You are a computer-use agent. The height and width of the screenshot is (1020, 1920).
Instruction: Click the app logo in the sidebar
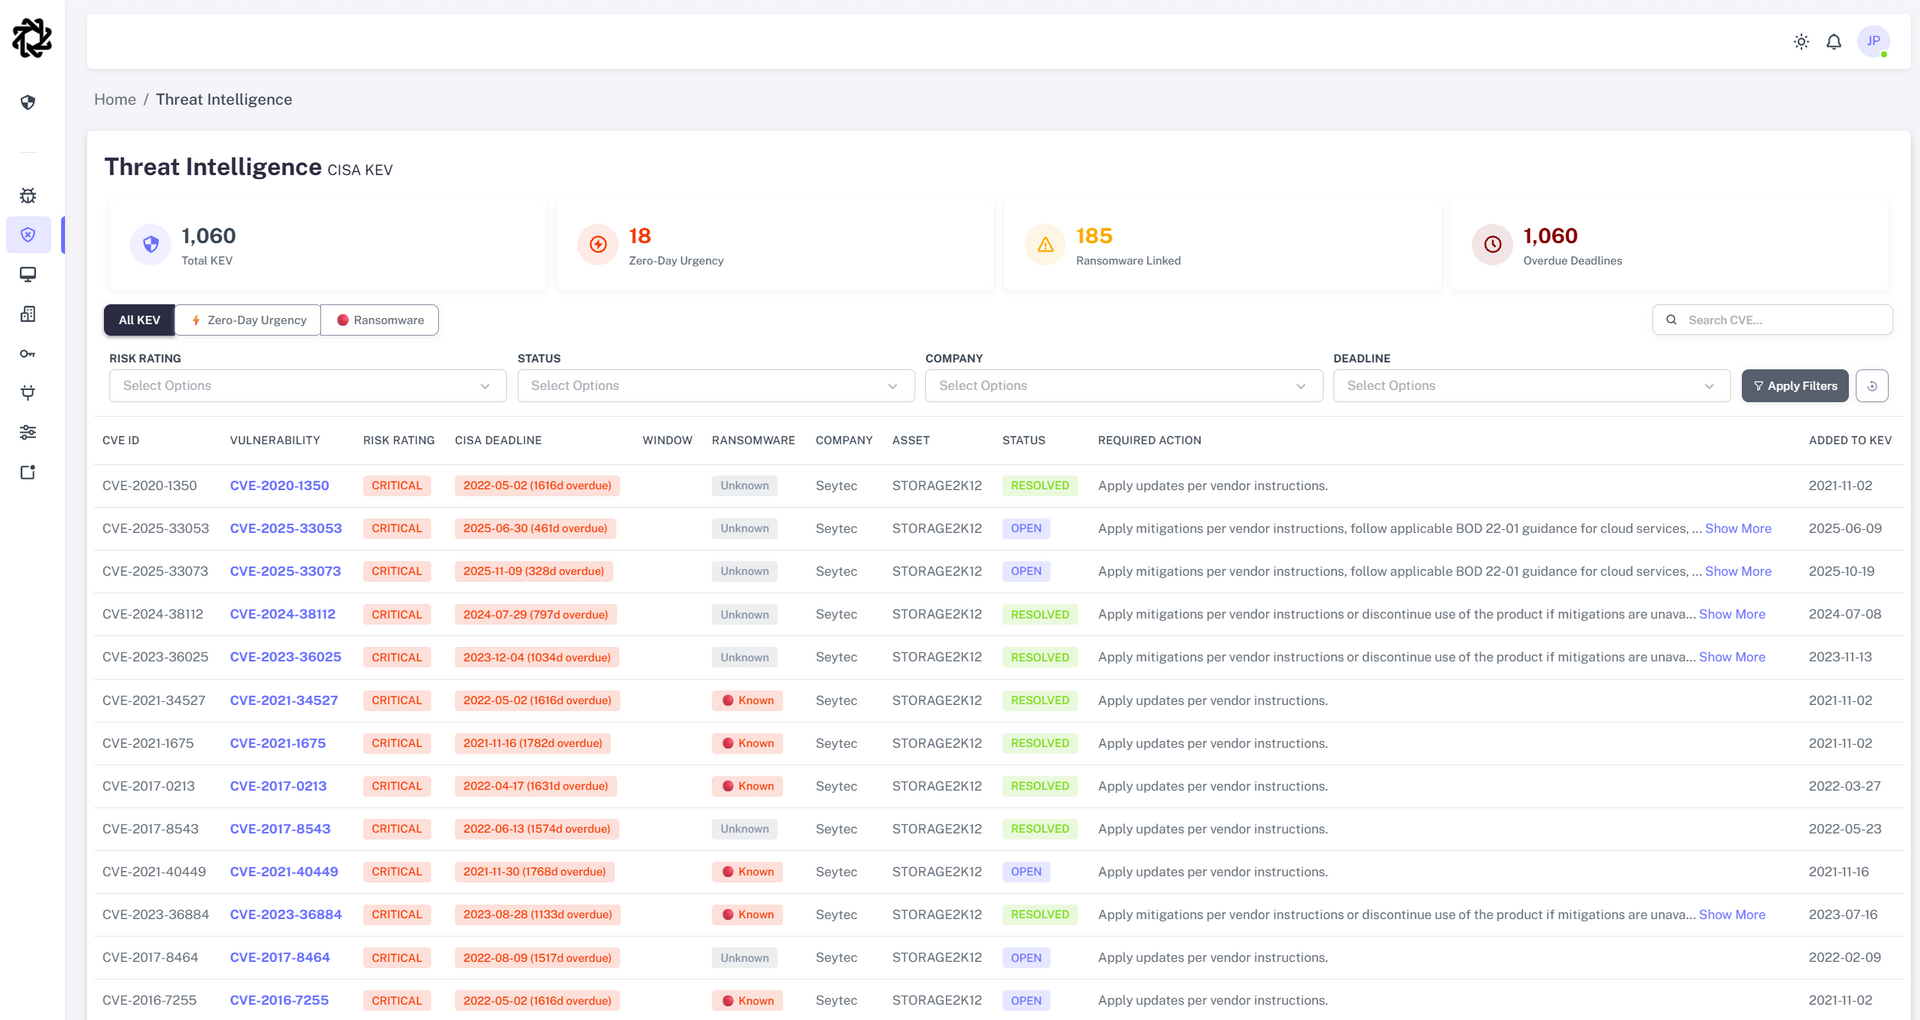click(x=32, y=38)
